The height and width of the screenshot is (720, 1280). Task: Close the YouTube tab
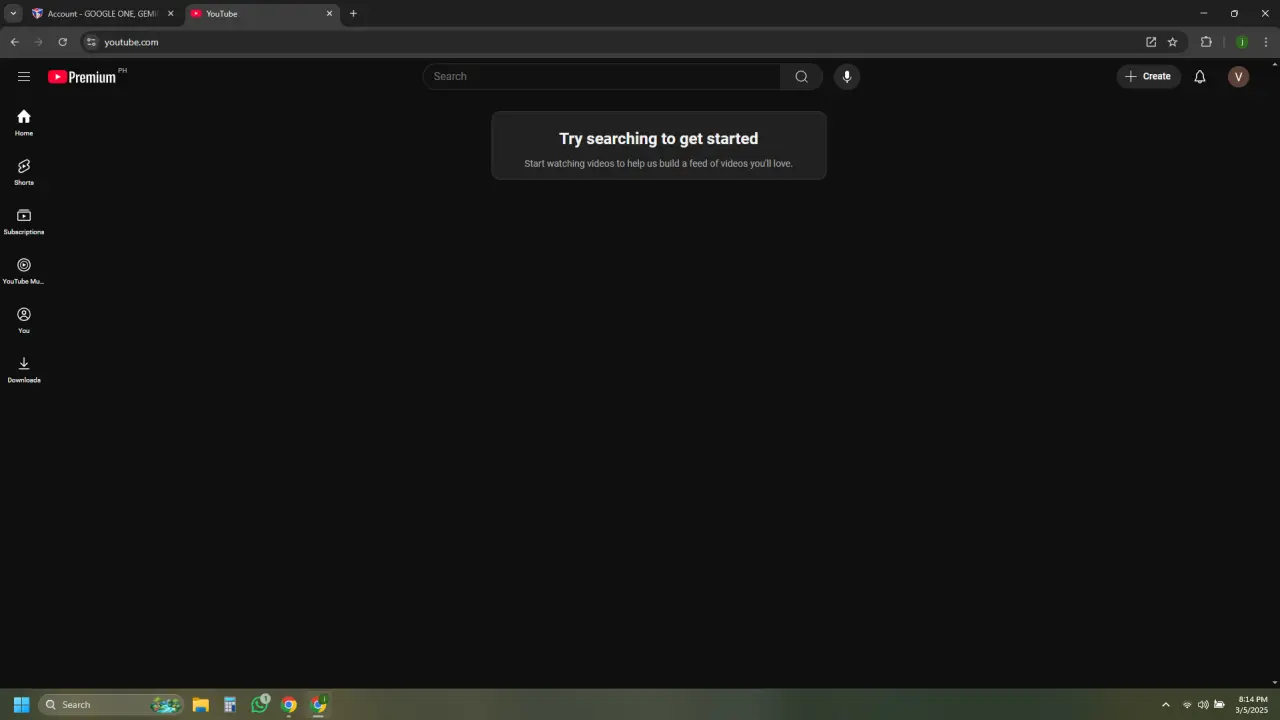click(329, 14)
